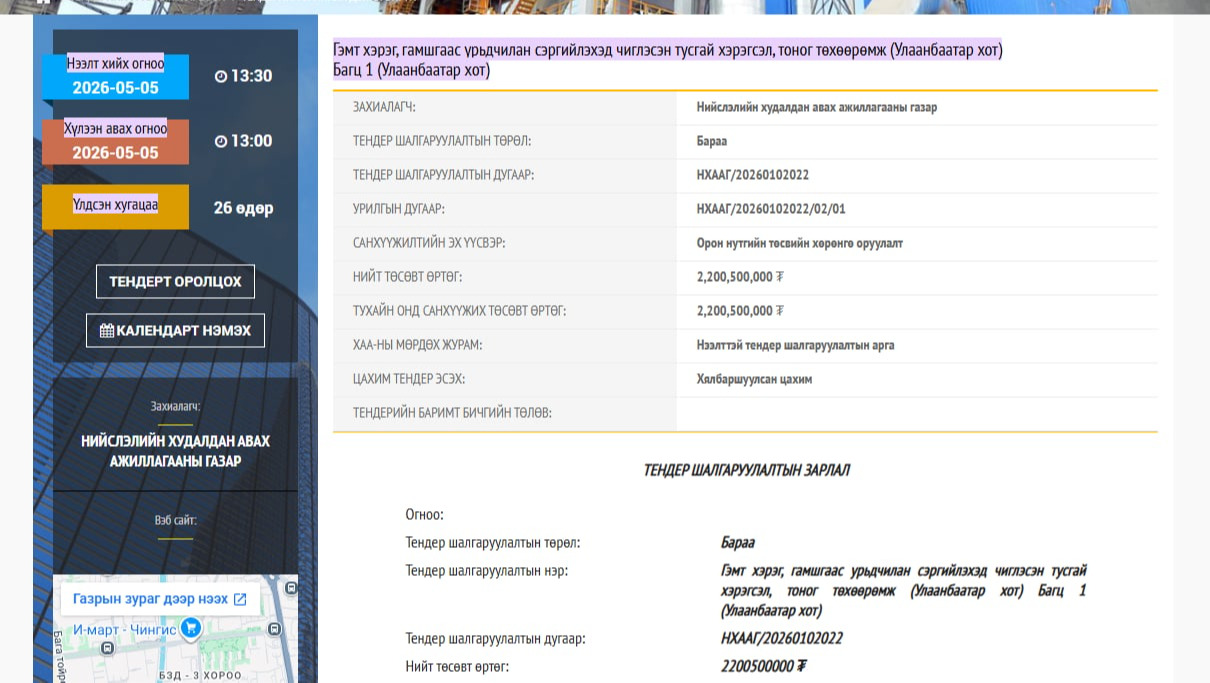Click the clock icon beside 13:00
The width and height of the screenshot is (1210, 683).
point(221,142)
